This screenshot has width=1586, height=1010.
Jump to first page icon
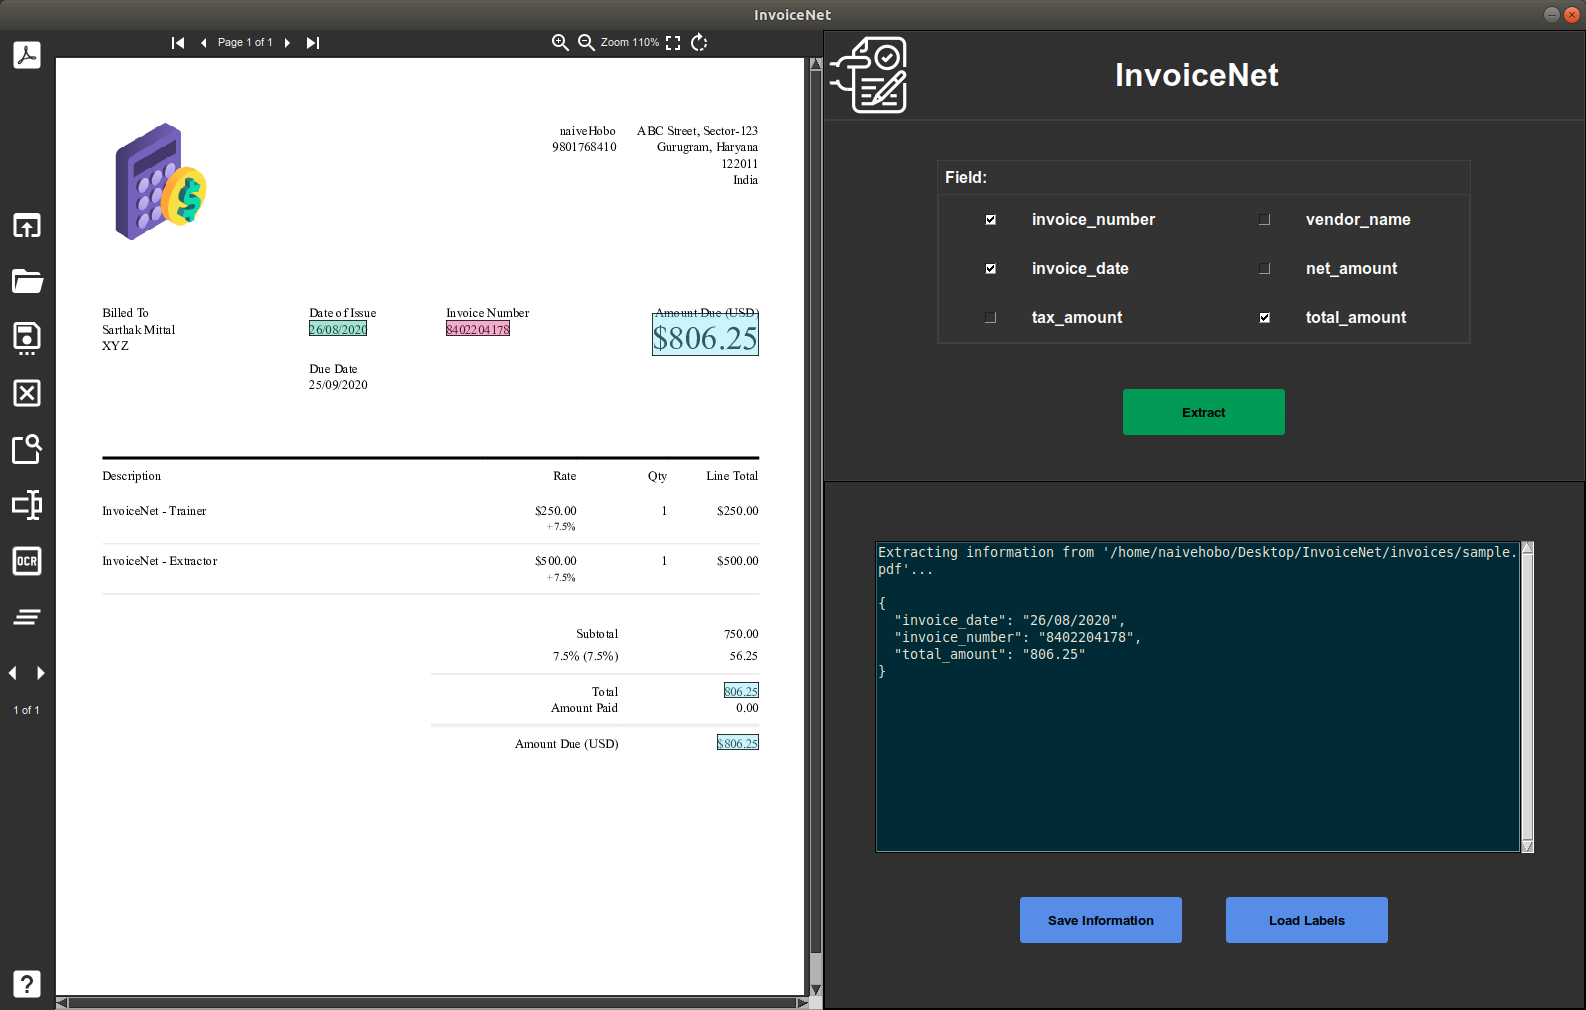click(178, 43)
